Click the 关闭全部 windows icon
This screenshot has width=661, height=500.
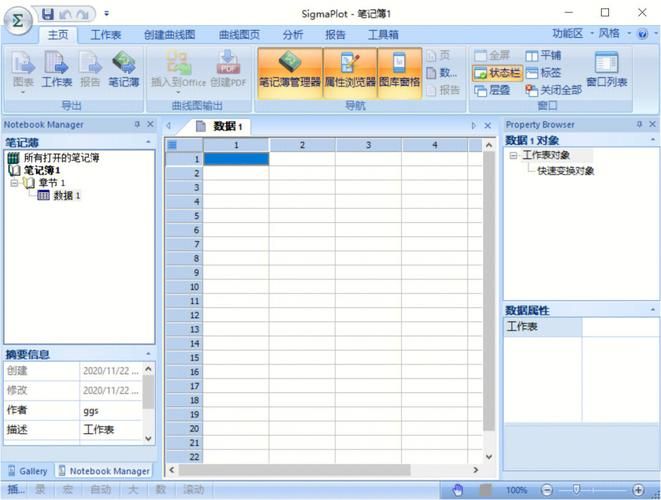pyautogui.click(x=531, y=90)
